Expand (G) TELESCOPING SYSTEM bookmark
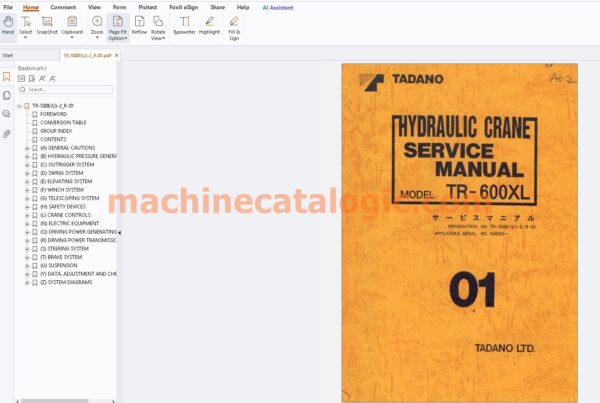Viewport: 600px width, 403px height. (x=27, y=198)
